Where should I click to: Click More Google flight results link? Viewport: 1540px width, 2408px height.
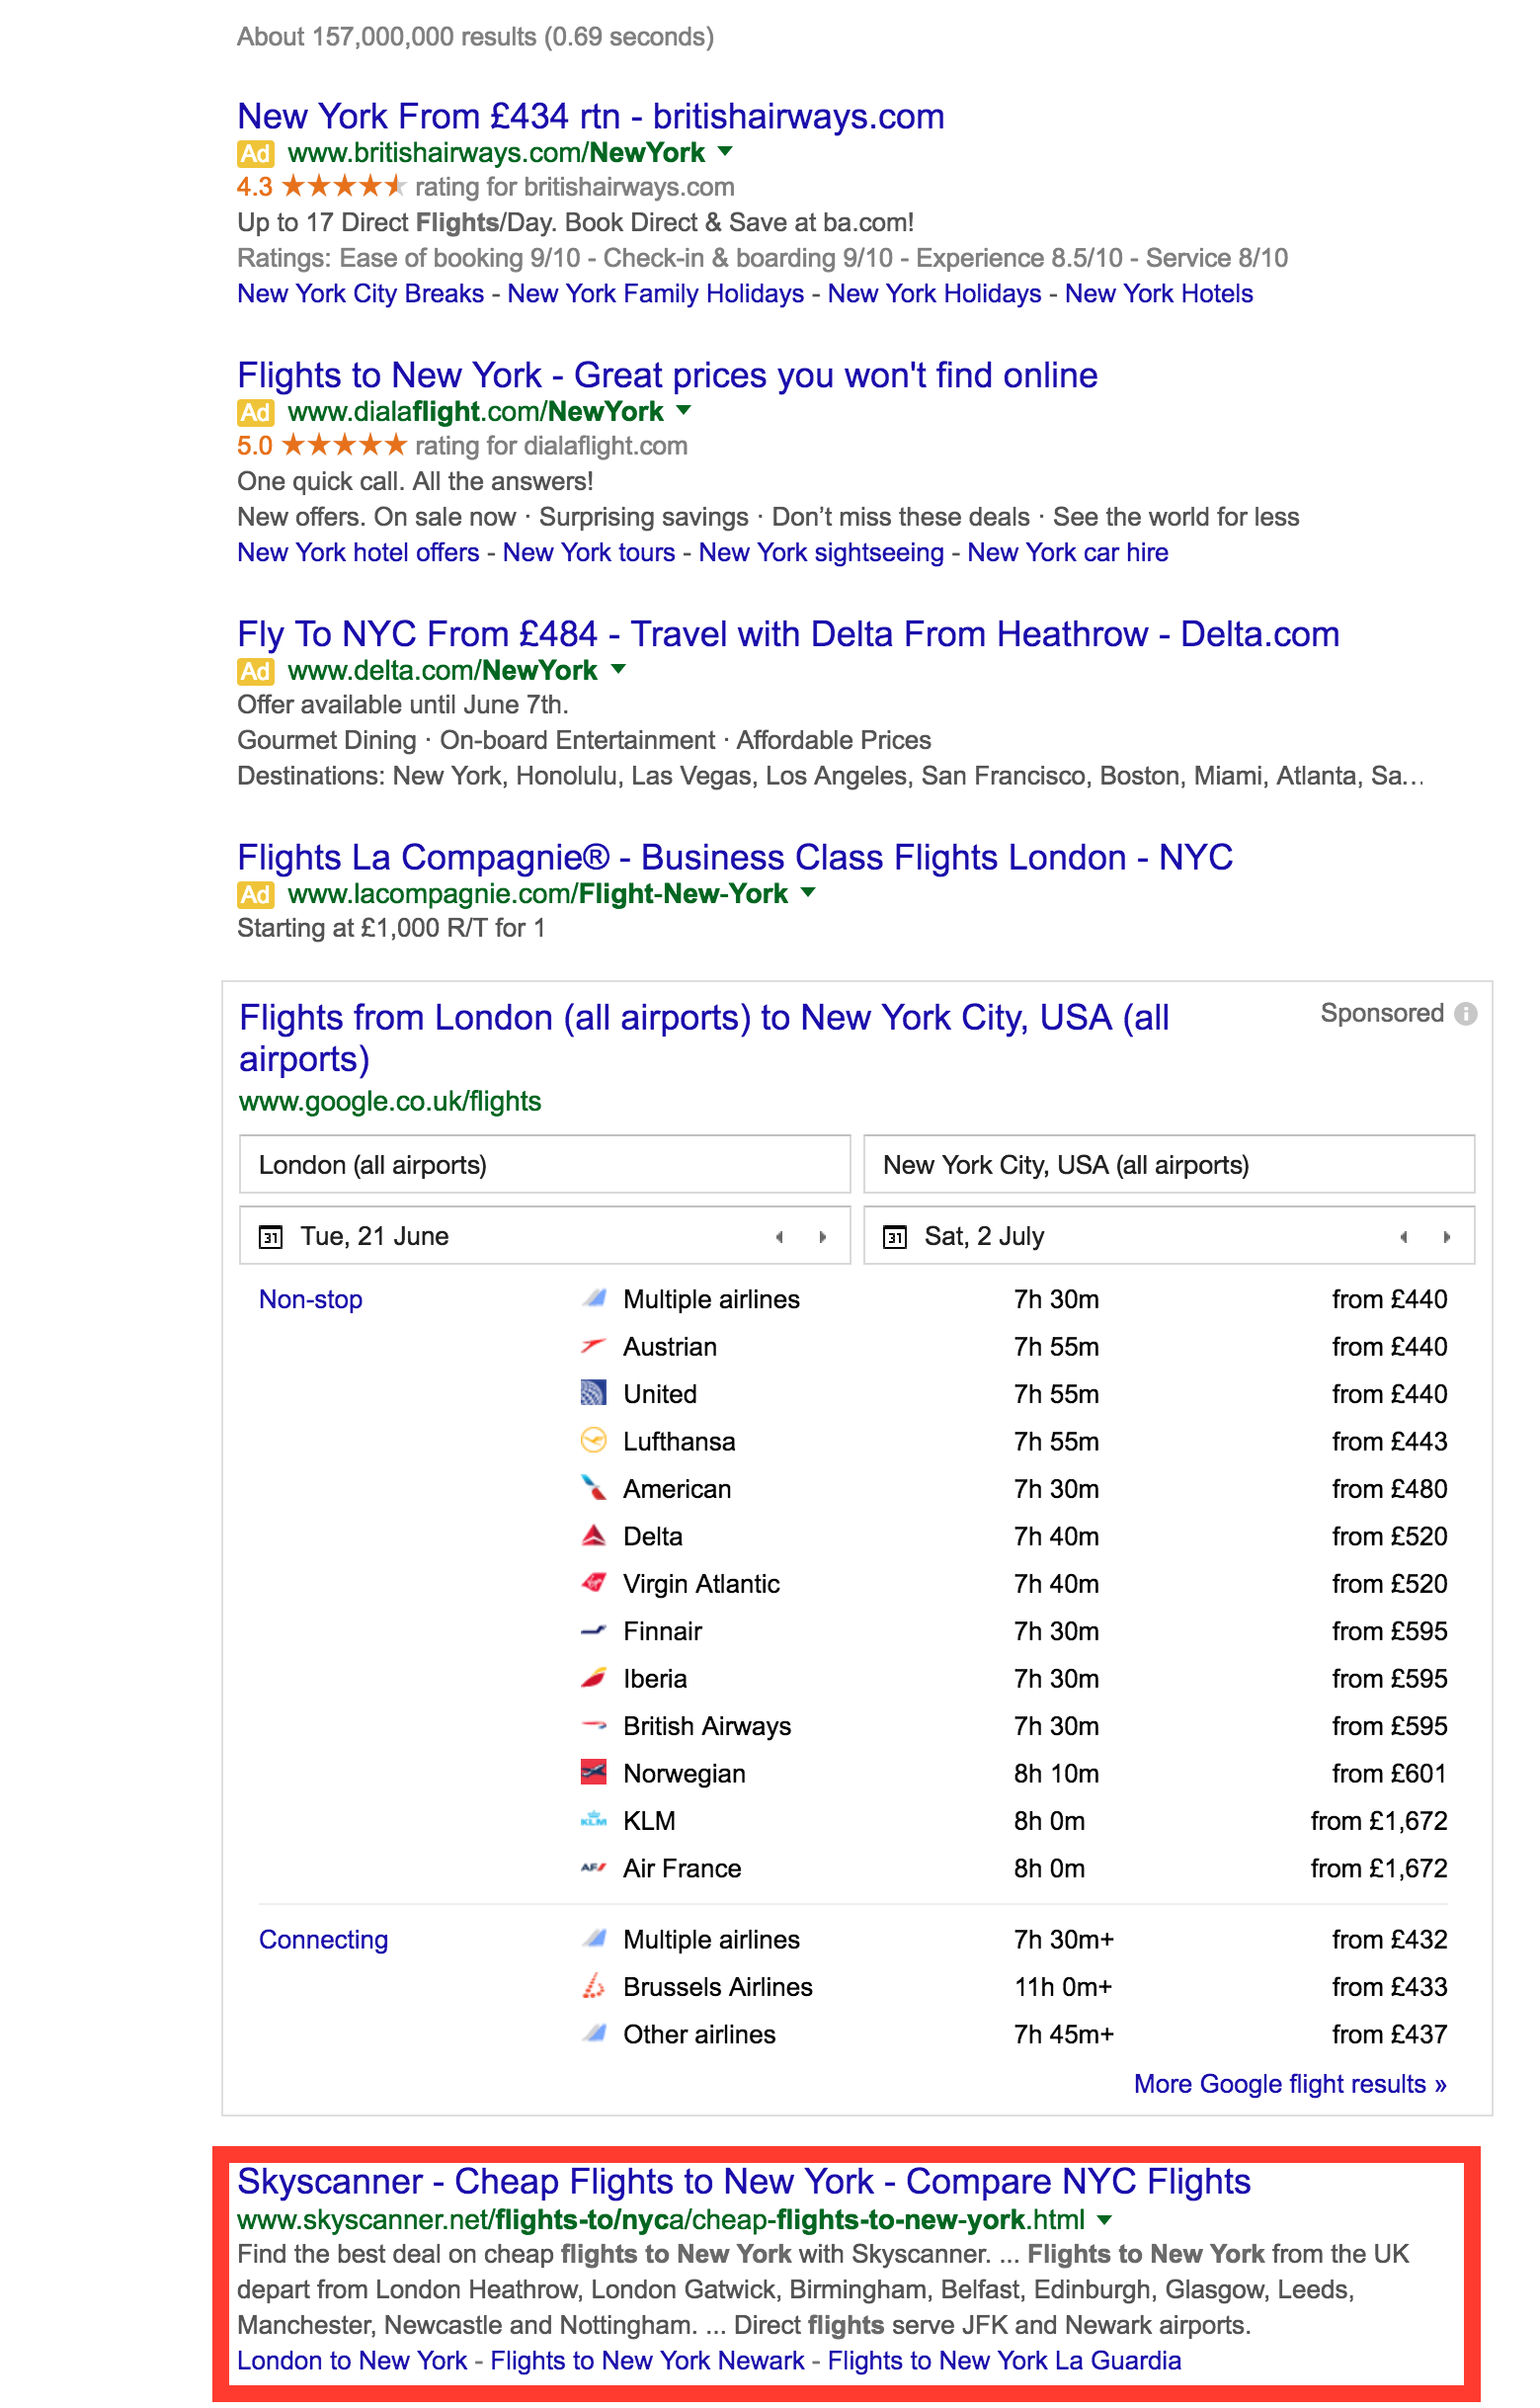point(1290,2084)
